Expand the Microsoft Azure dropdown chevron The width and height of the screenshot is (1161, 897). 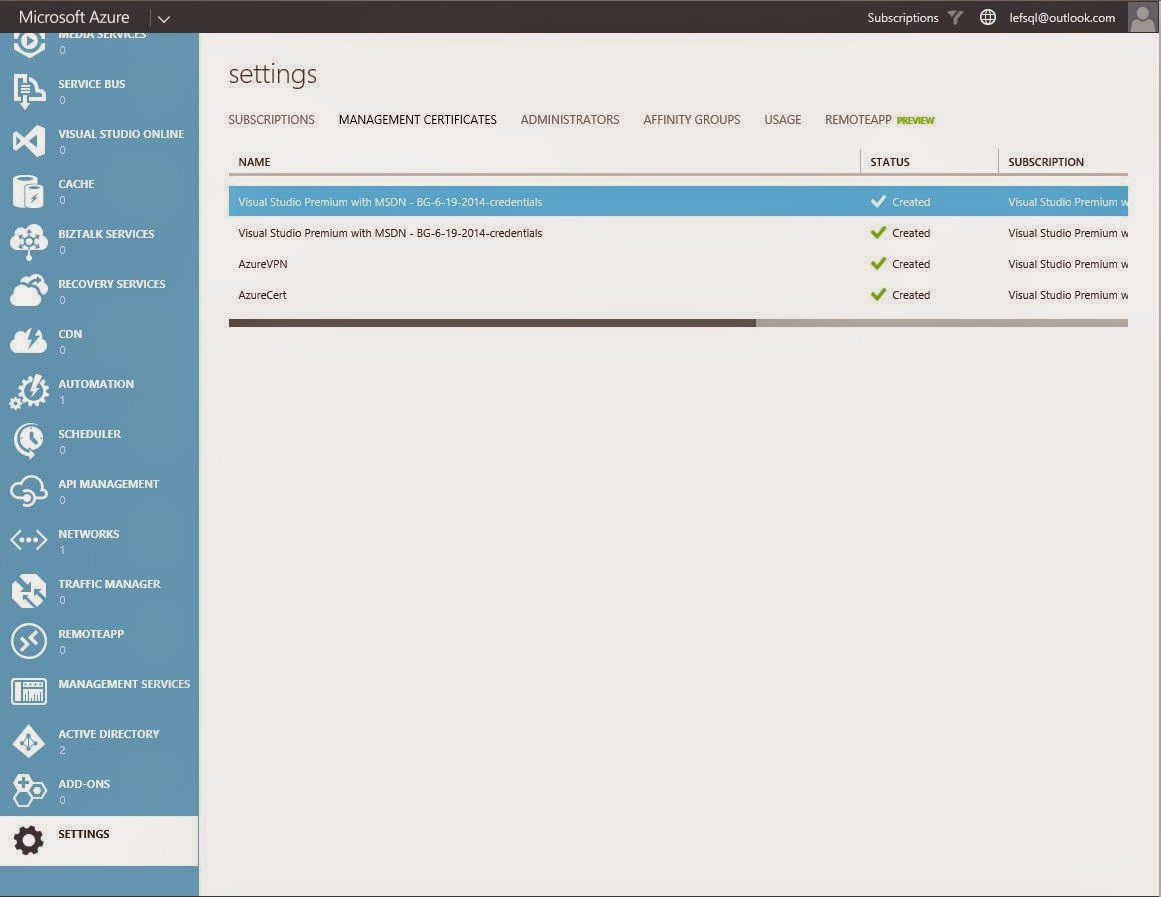[x=164, y=19]
